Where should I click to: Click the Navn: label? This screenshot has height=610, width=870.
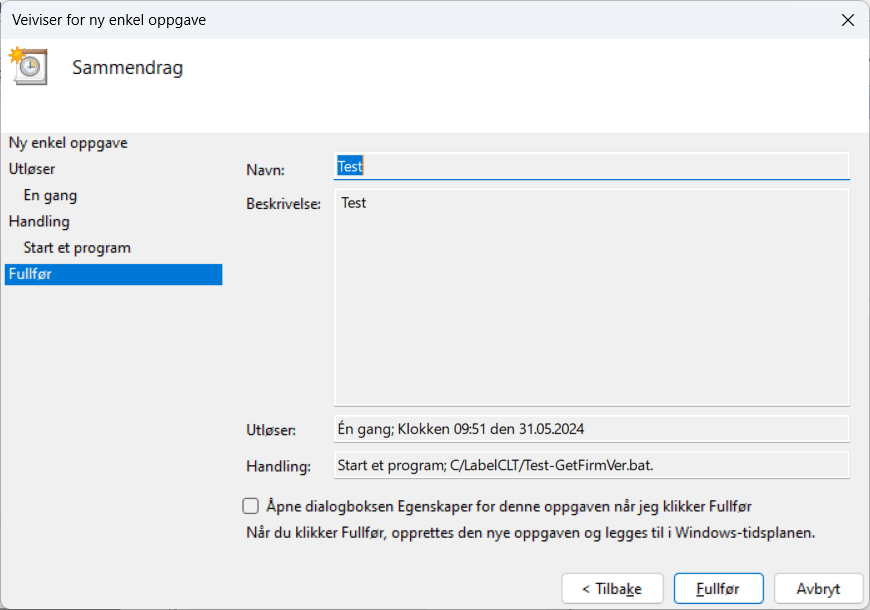point(265,171)
